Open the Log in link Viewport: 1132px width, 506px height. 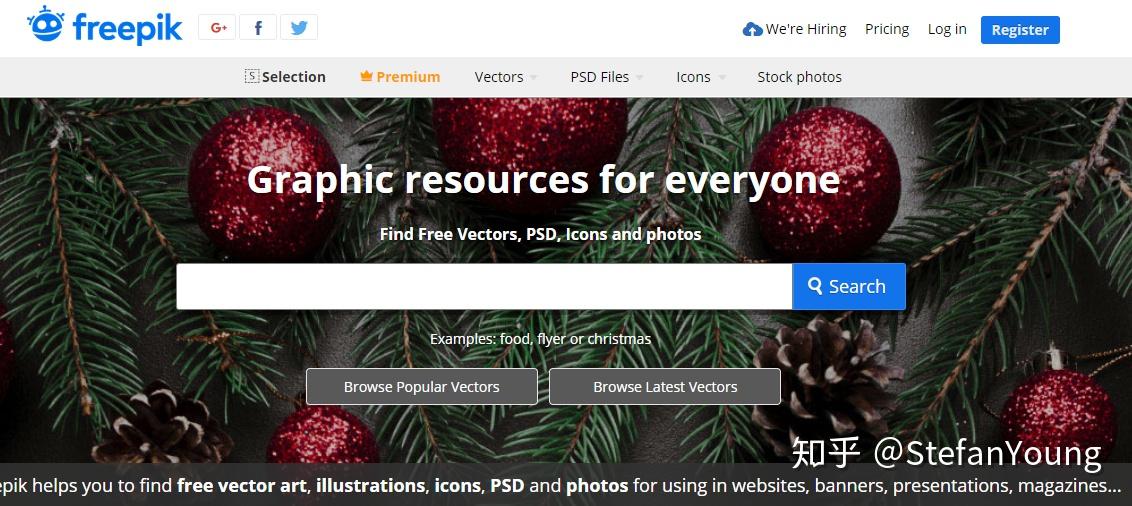coord(947,30)
